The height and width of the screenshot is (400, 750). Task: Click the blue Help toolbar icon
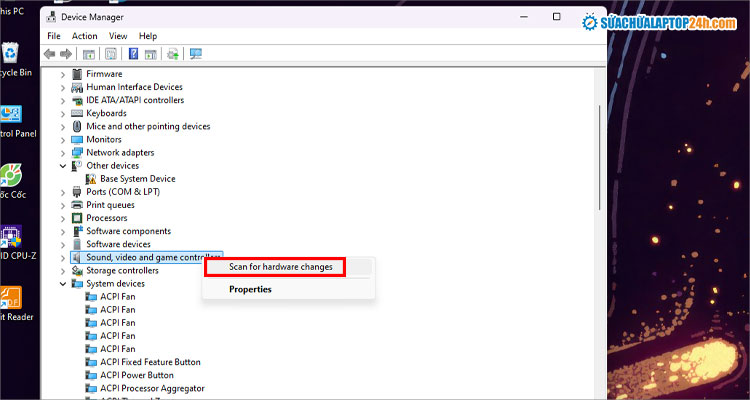(x=132, y=54)
